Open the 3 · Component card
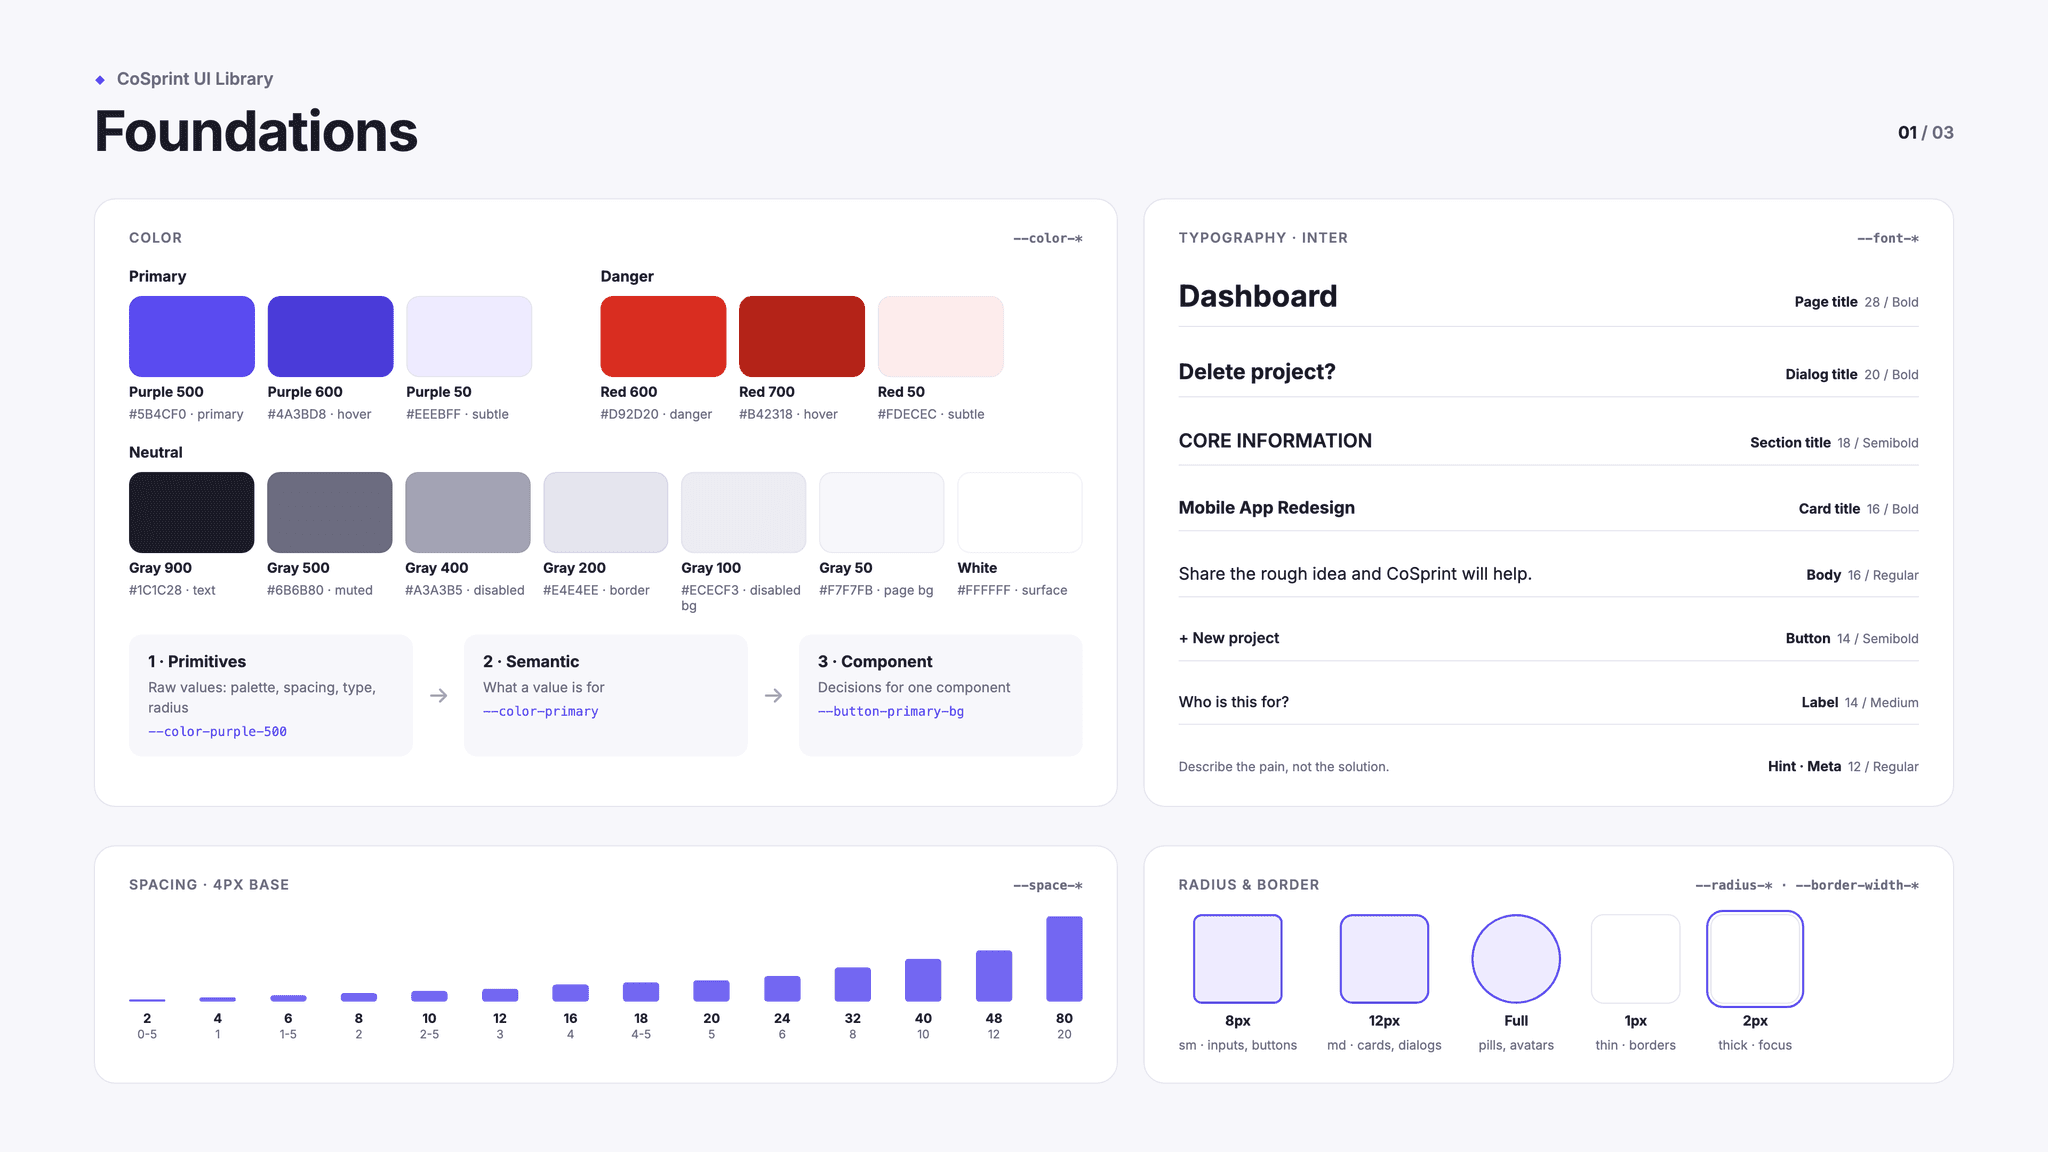2048x1152 pixels. tap(941, 695)
